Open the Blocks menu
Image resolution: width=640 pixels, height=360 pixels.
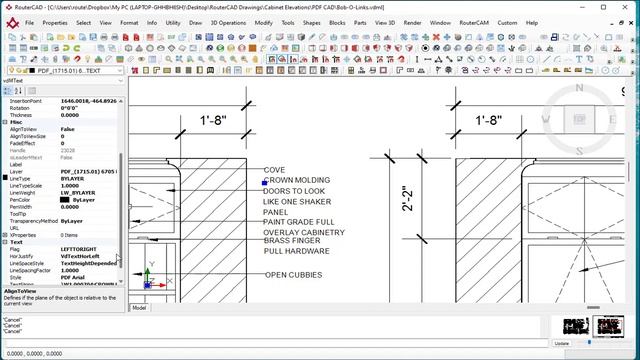tap(337, 23)
